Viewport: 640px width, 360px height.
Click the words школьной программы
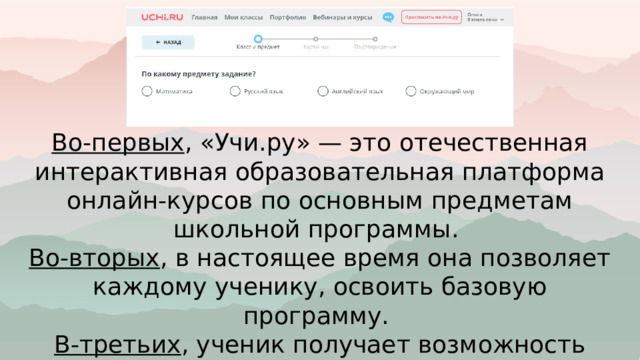click(x=316, y=230)
